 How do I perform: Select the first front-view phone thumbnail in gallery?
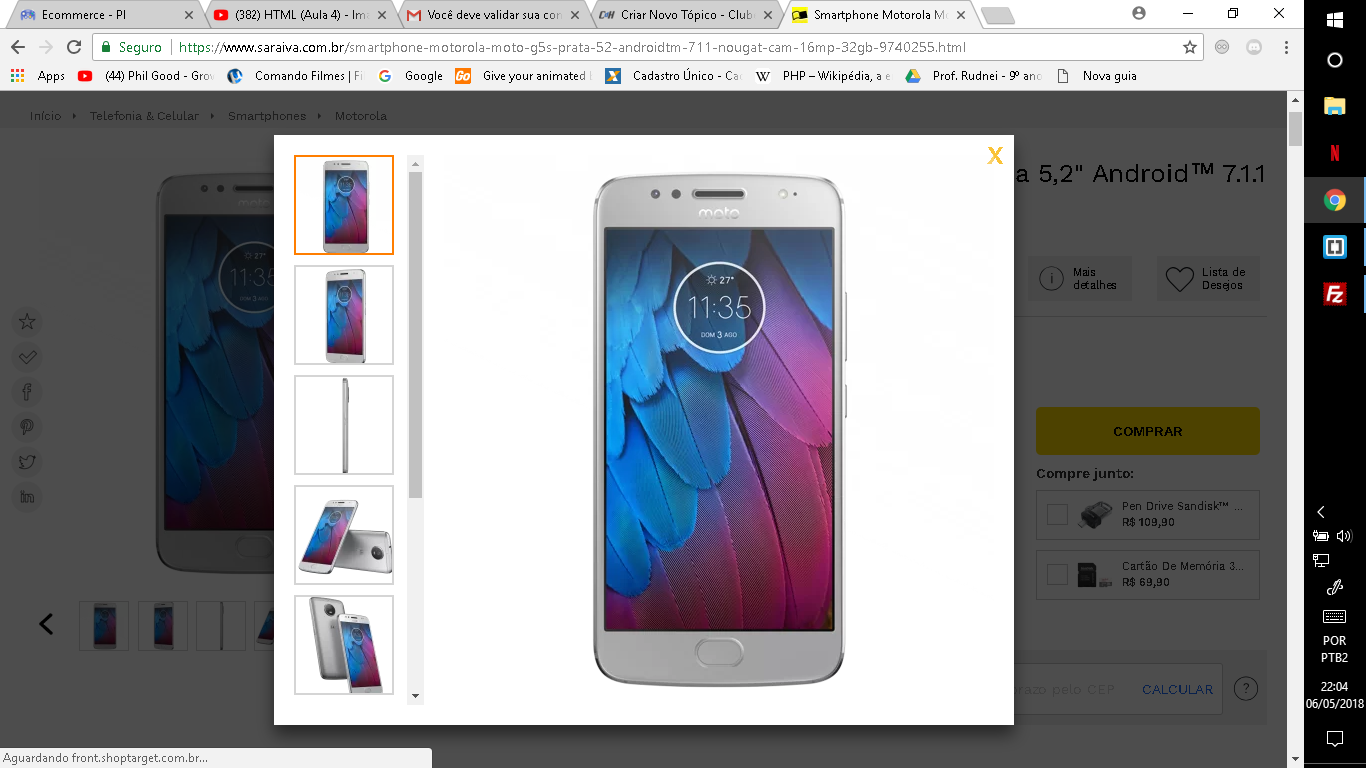click(344, 205)
